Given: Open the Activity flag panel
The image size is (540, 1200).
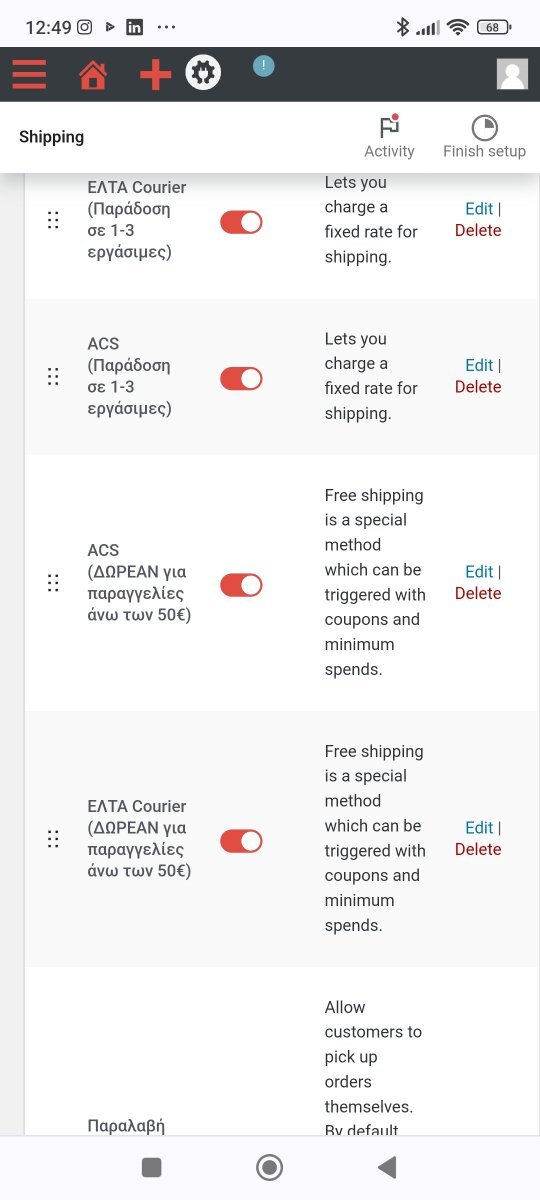Looking at the screenshot, I should [389, 137].
